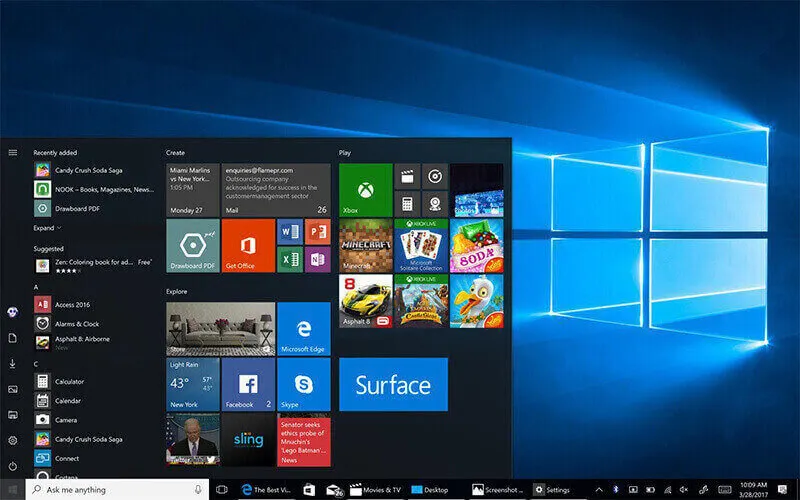This screenshot has width=800, height=500.
Task: Open the Action Center notification icon
Action: (782, 490)
